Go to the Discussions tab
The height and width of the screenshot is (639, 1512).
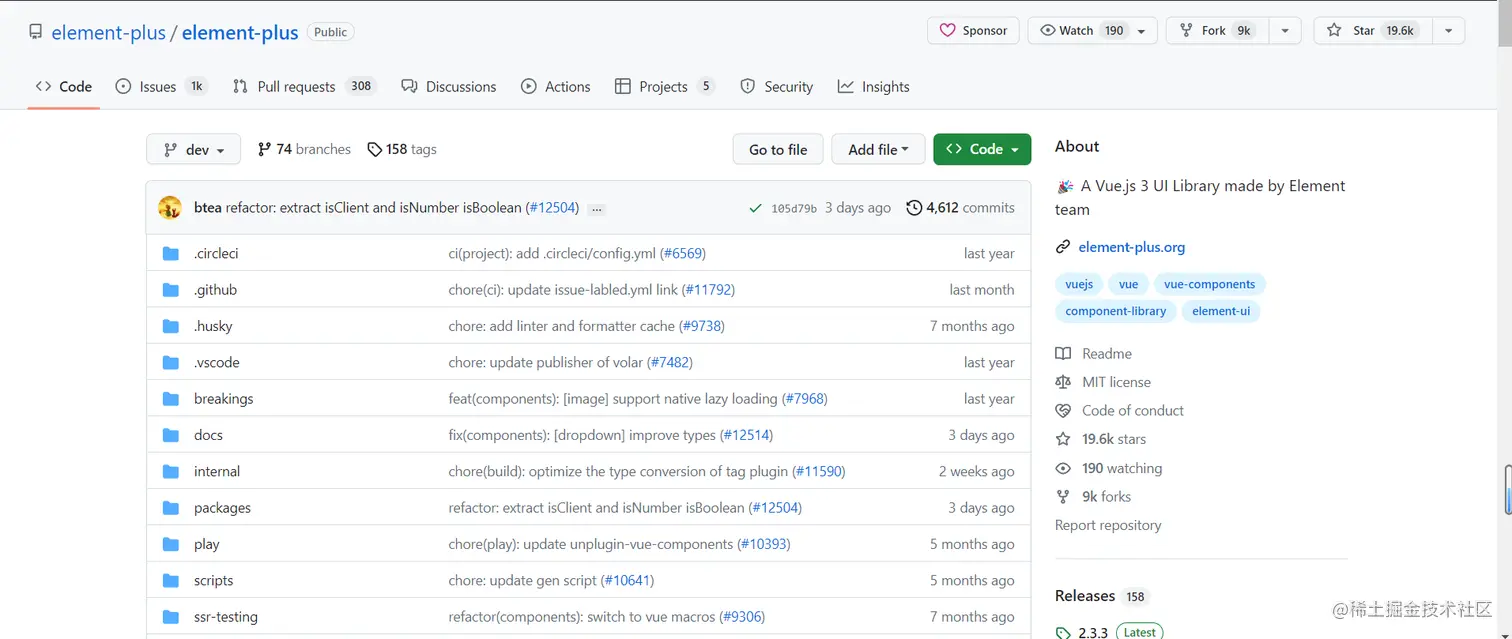[x=449, y=87]
